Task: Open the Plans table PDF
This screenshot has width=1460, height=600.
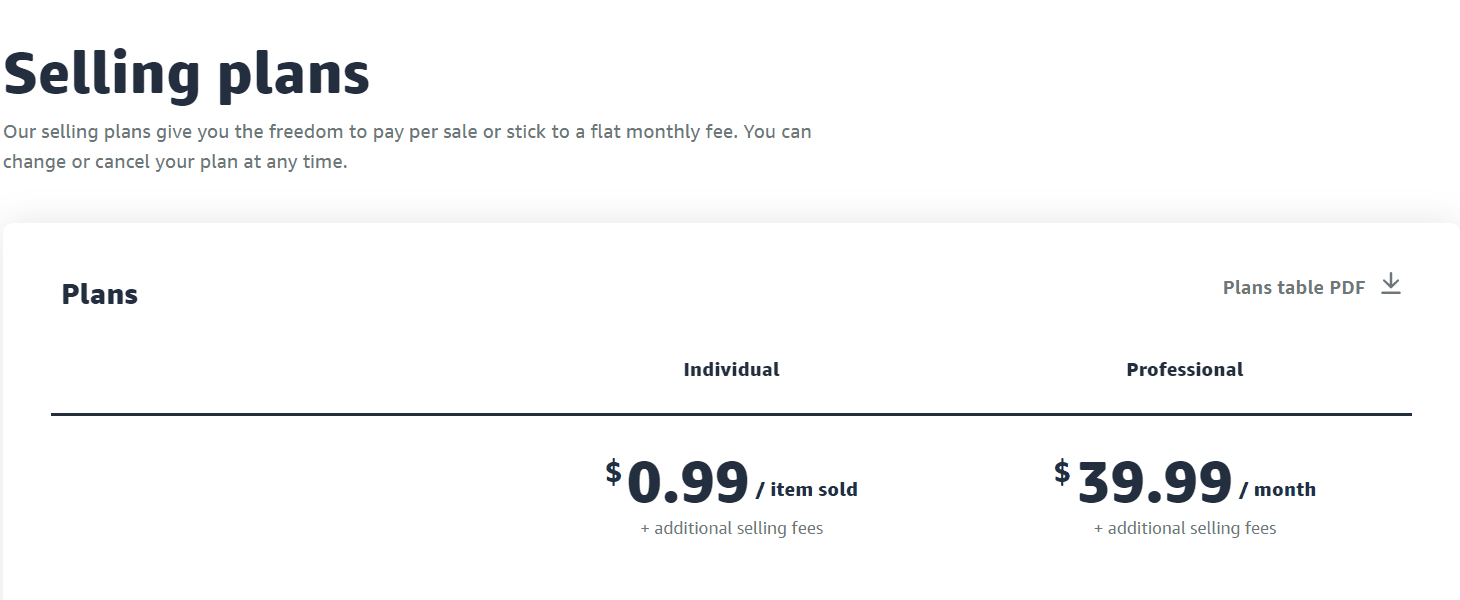Action: coord(1294,287)
